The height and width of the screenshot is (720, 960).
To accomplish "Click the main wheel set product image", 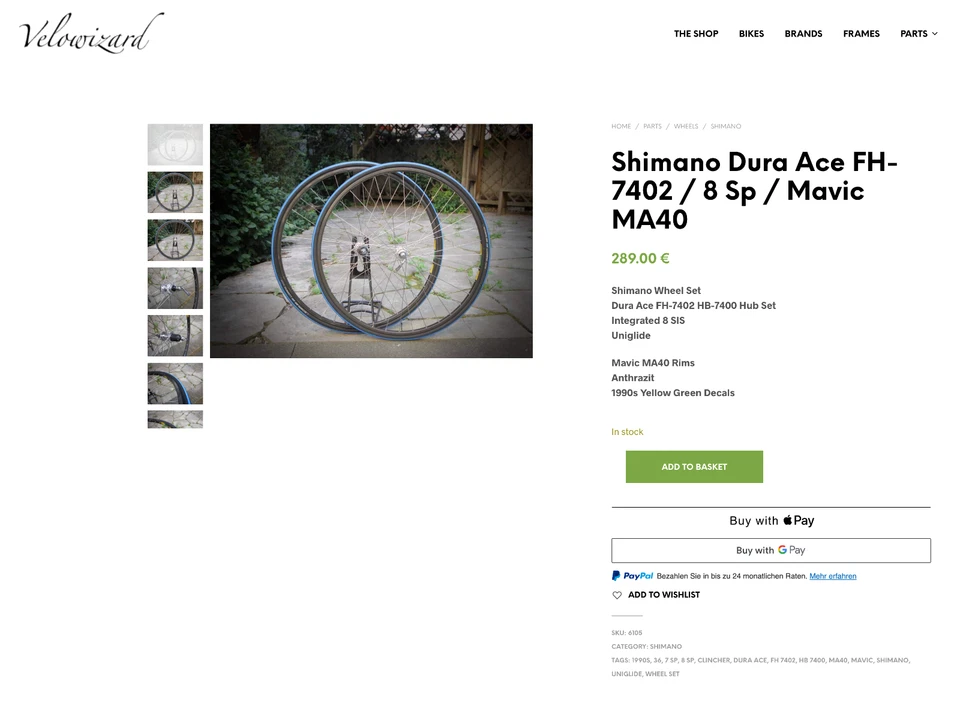I will tap(371, 241).
